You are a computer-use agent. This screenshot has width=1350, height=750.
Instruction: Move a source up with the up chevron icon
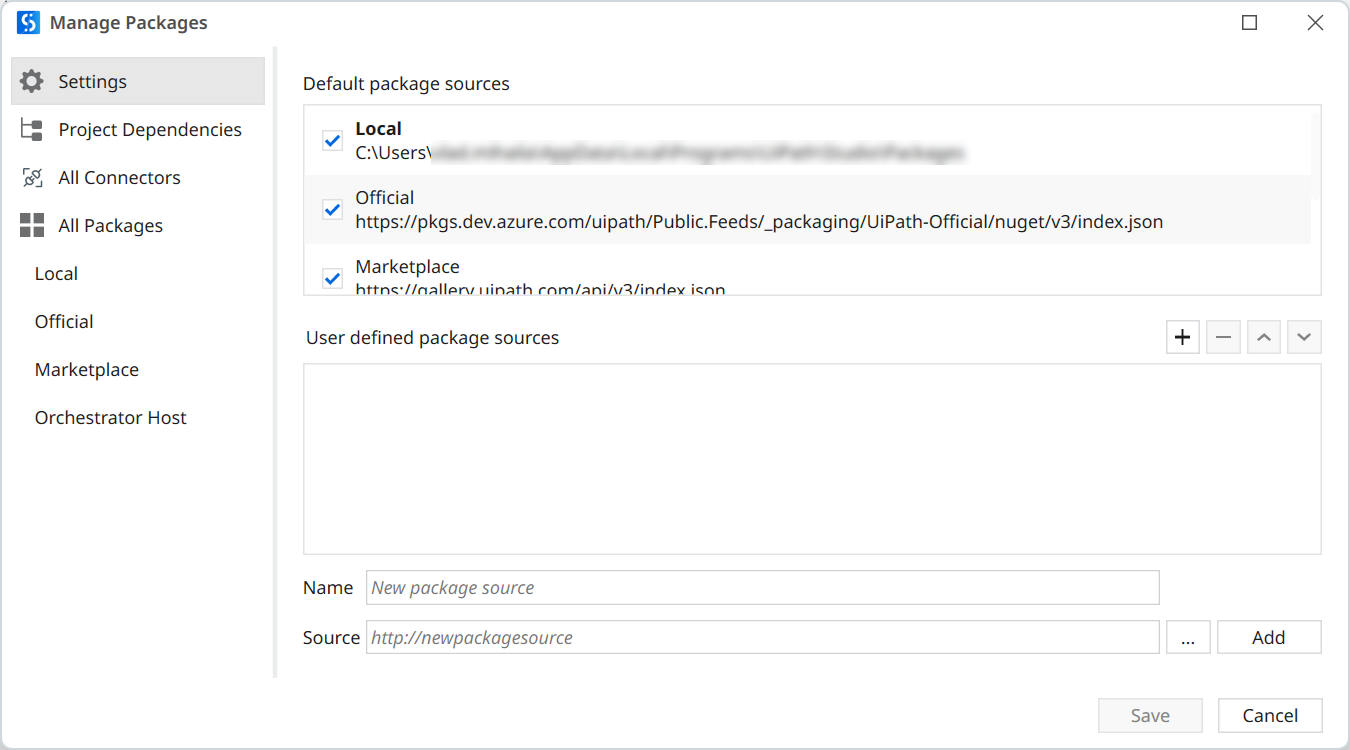[1263, 337]
